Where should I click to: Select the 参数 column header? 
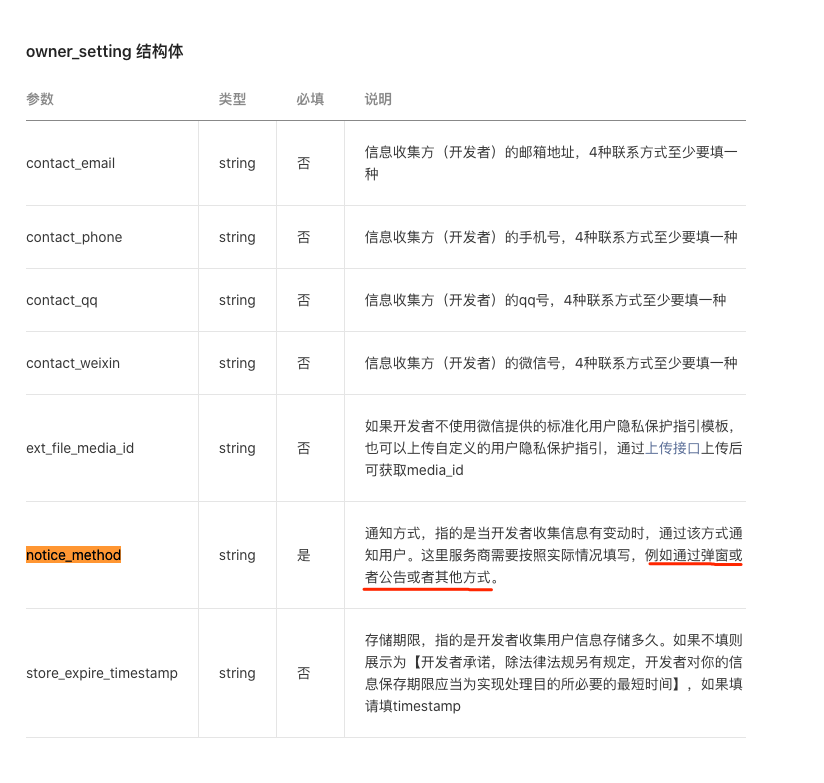click(40, 99)
